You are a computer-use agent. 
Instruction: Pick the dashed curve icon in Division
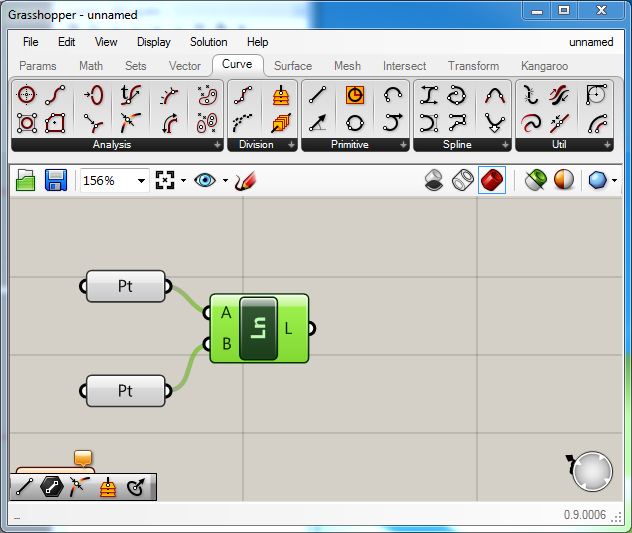pos(243,123)
